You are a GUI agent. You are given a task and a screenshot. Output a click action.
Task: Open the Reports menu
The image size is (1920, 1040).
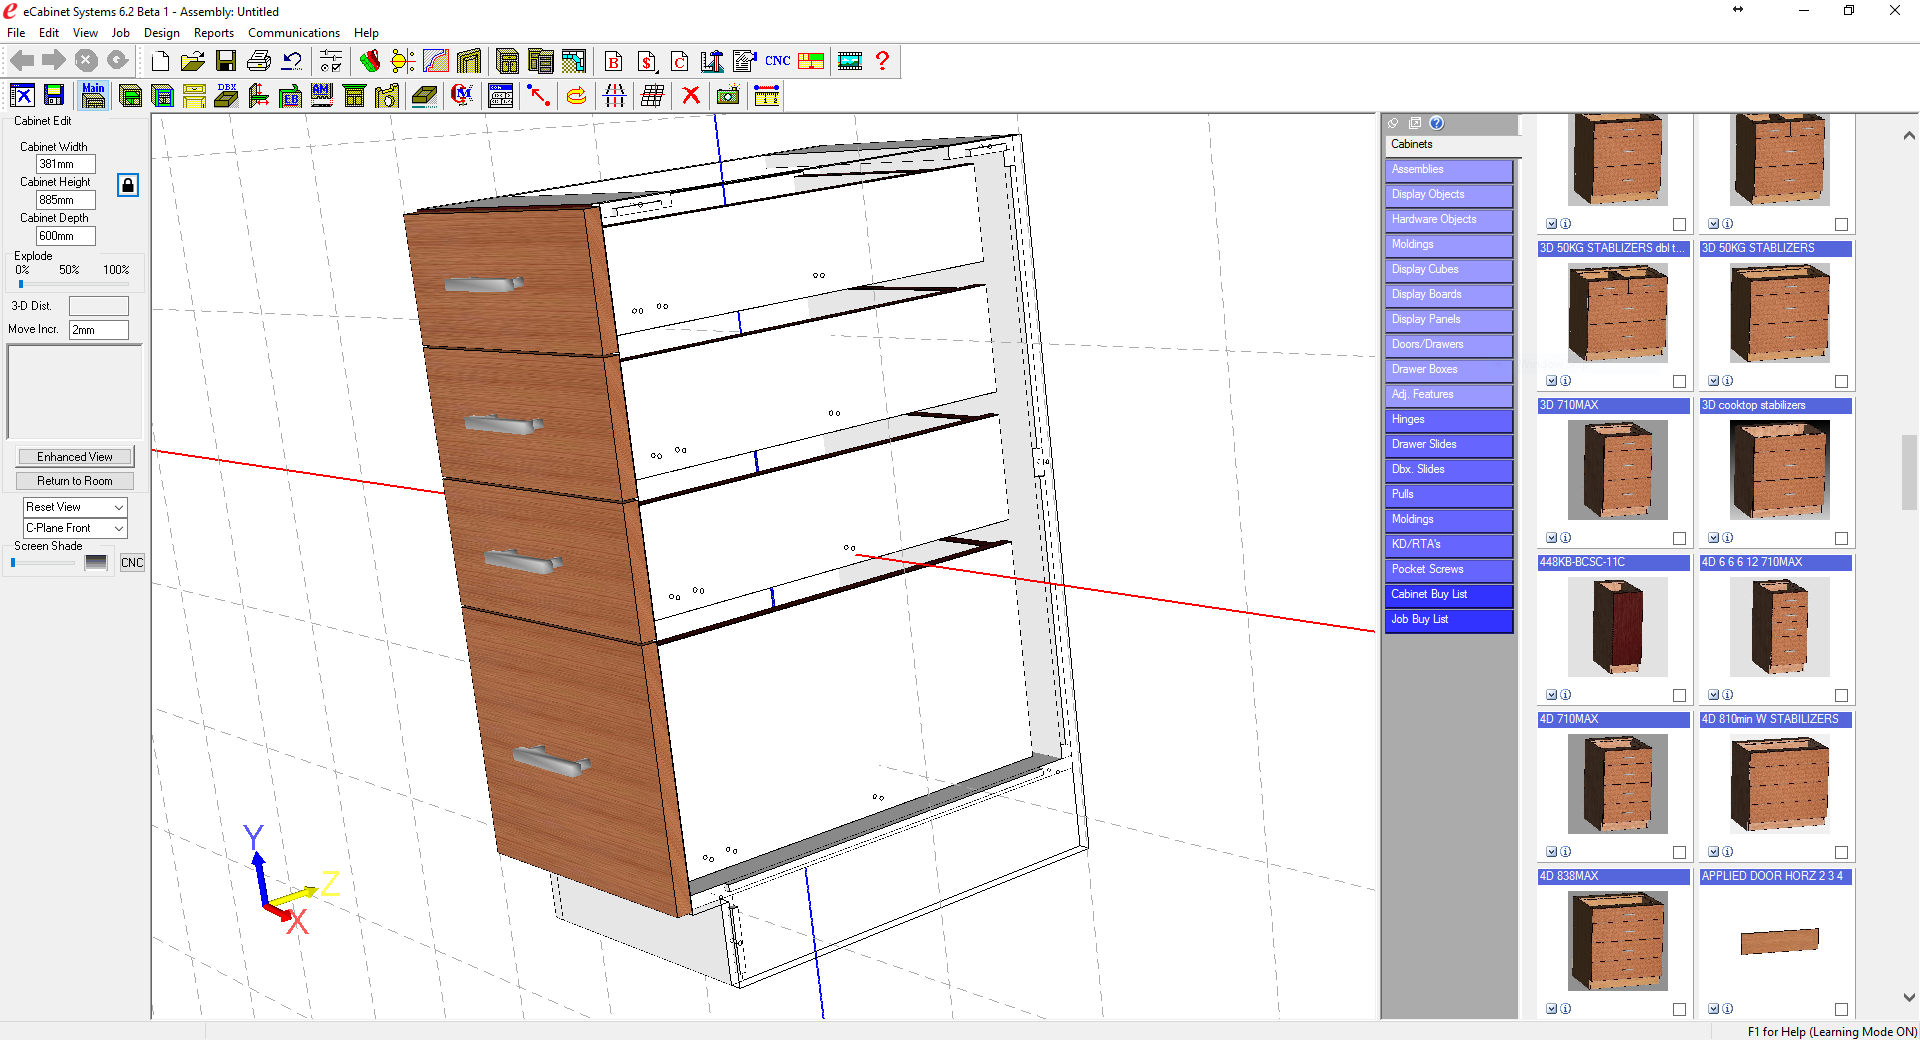(x=213, y=33)
